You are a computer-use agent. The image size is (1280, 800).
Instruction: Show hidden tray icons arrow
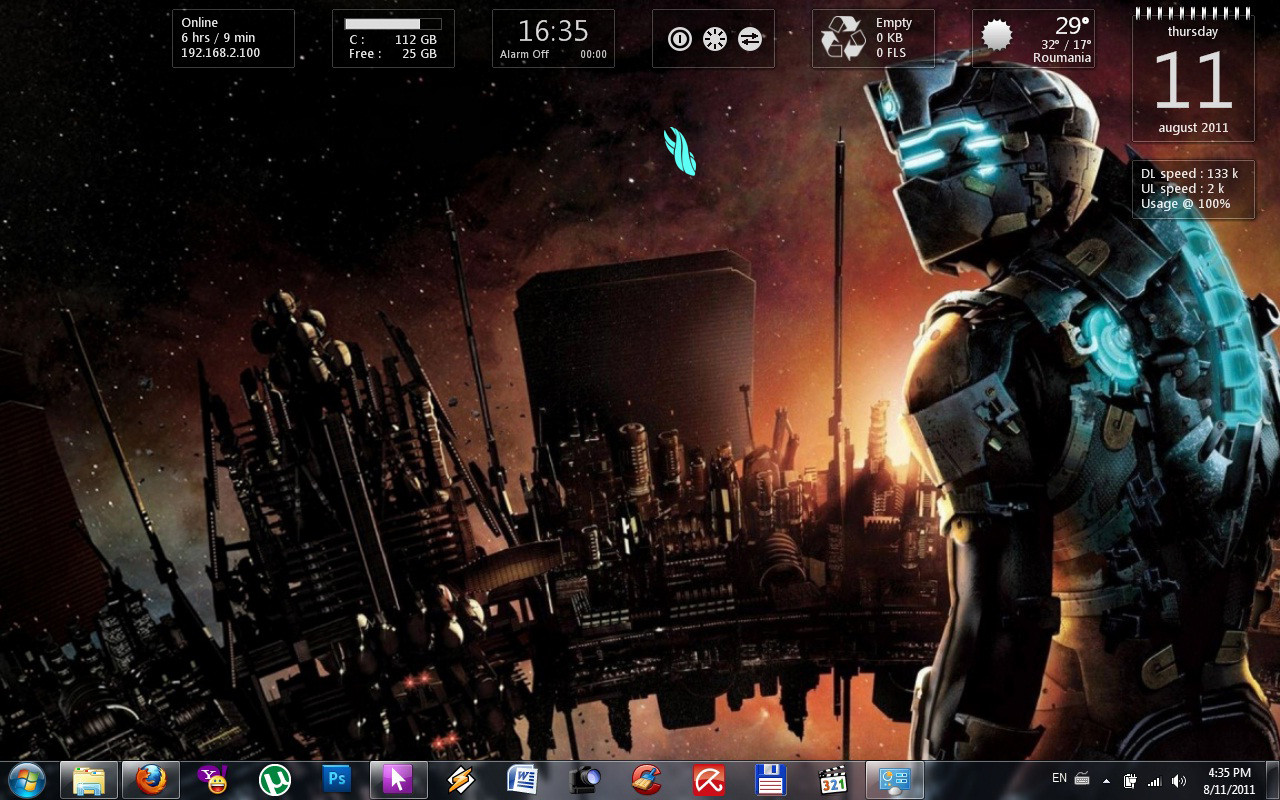(x=1106, y=780)
